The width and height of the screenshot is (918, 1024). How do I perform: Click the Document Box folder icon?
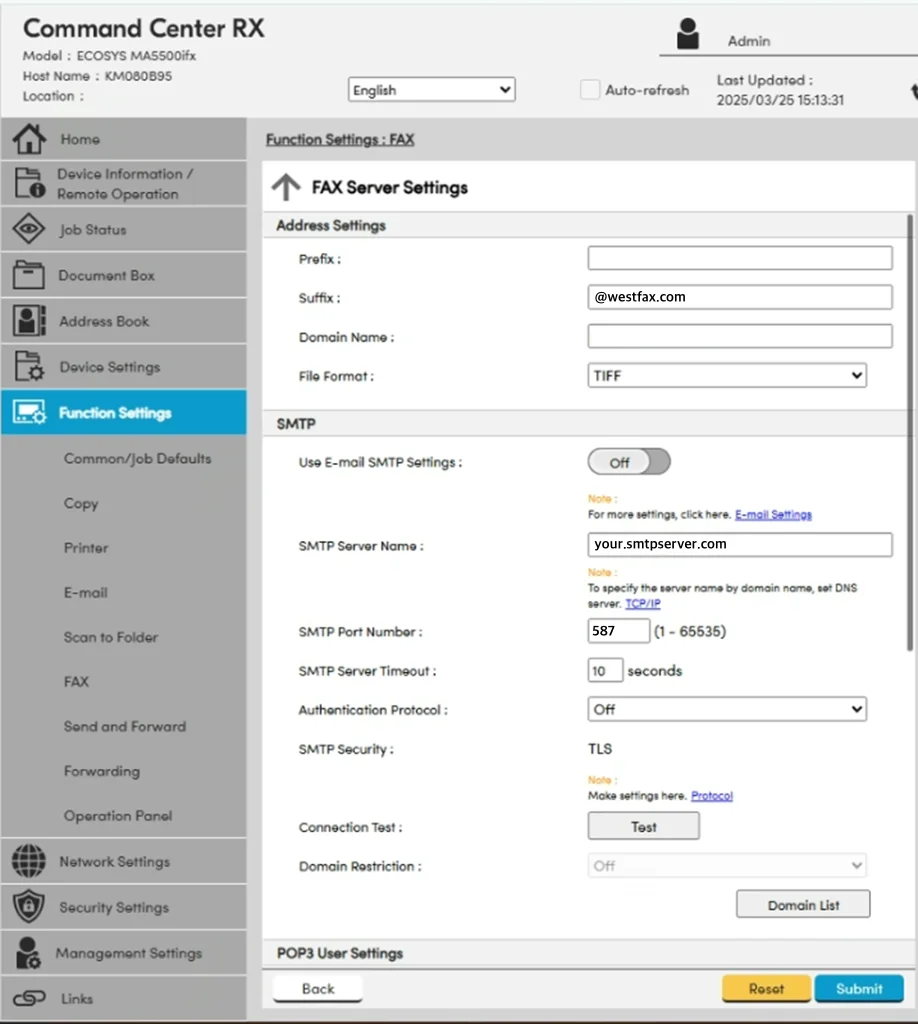click(29, 275)
